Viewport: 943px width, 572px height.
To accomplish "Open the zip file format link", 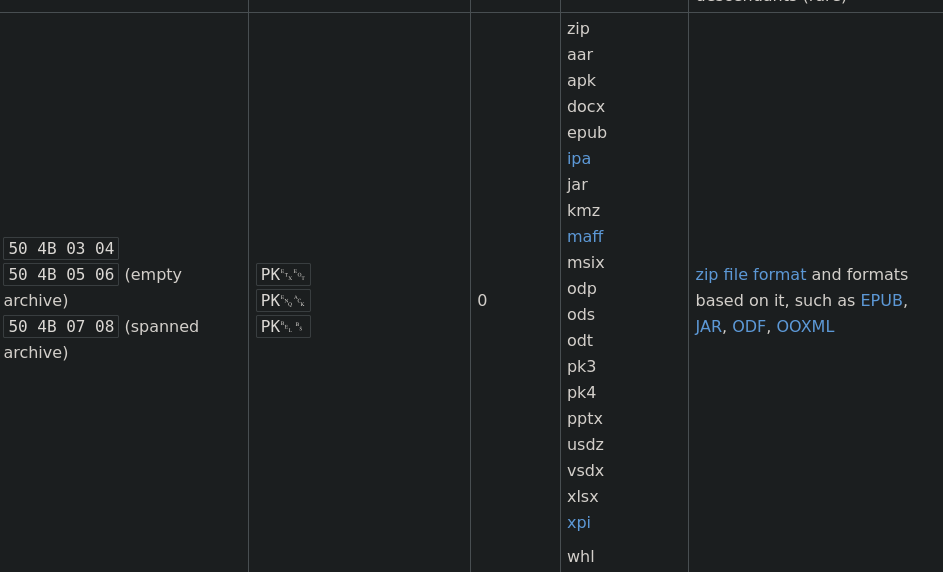I will (x=751, y=275).
